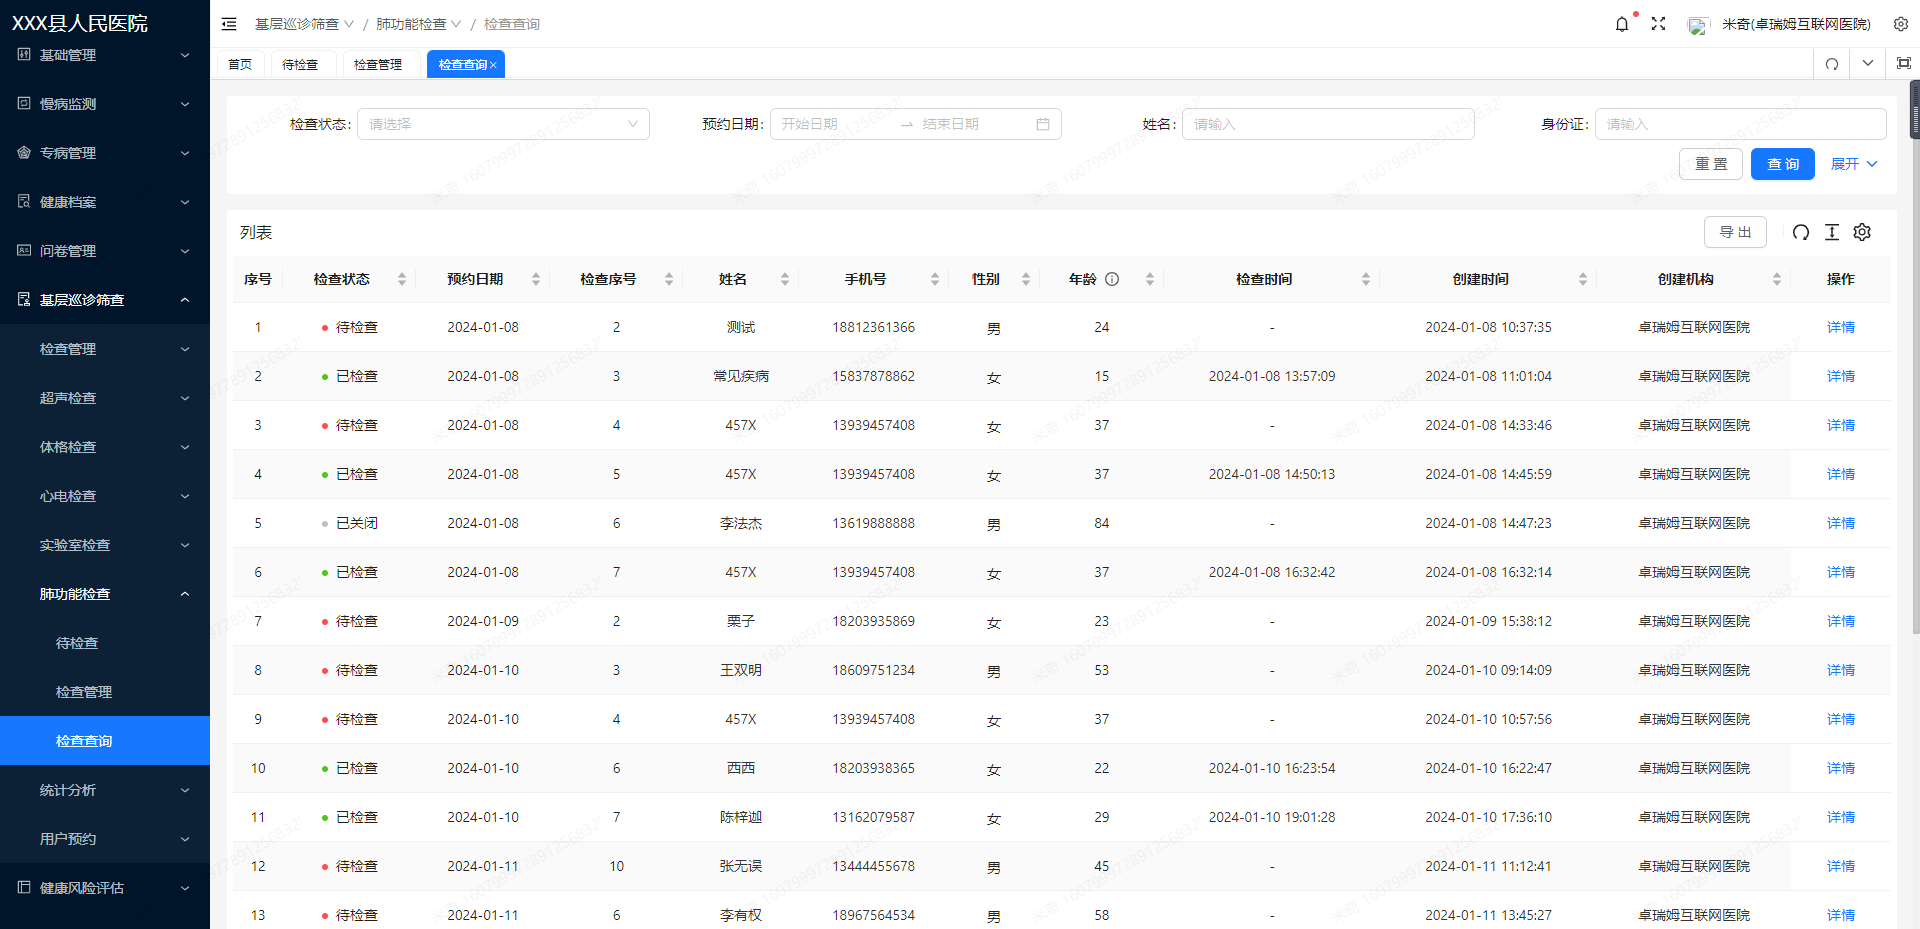The width and height of the screenshot is (1920, 929).
Task: Export list with 导出 button
Action: [1735, 232]
